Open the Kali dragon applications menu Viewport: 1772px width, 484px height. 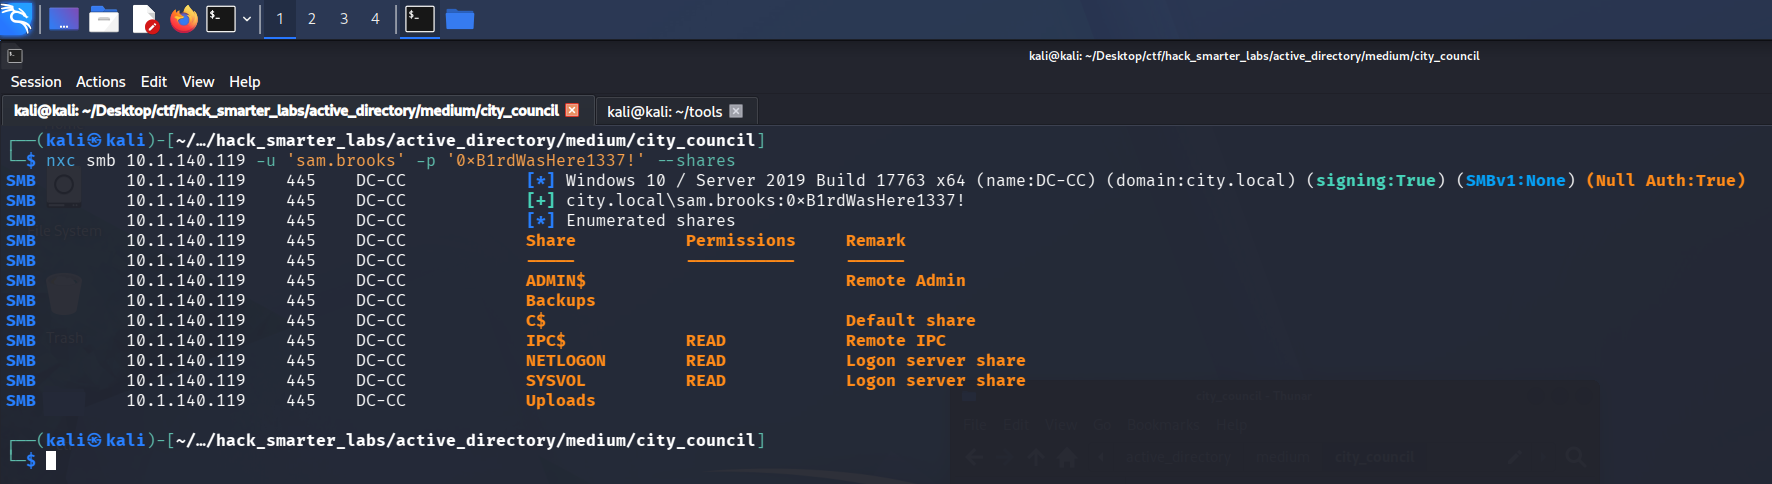pos(17,18)
